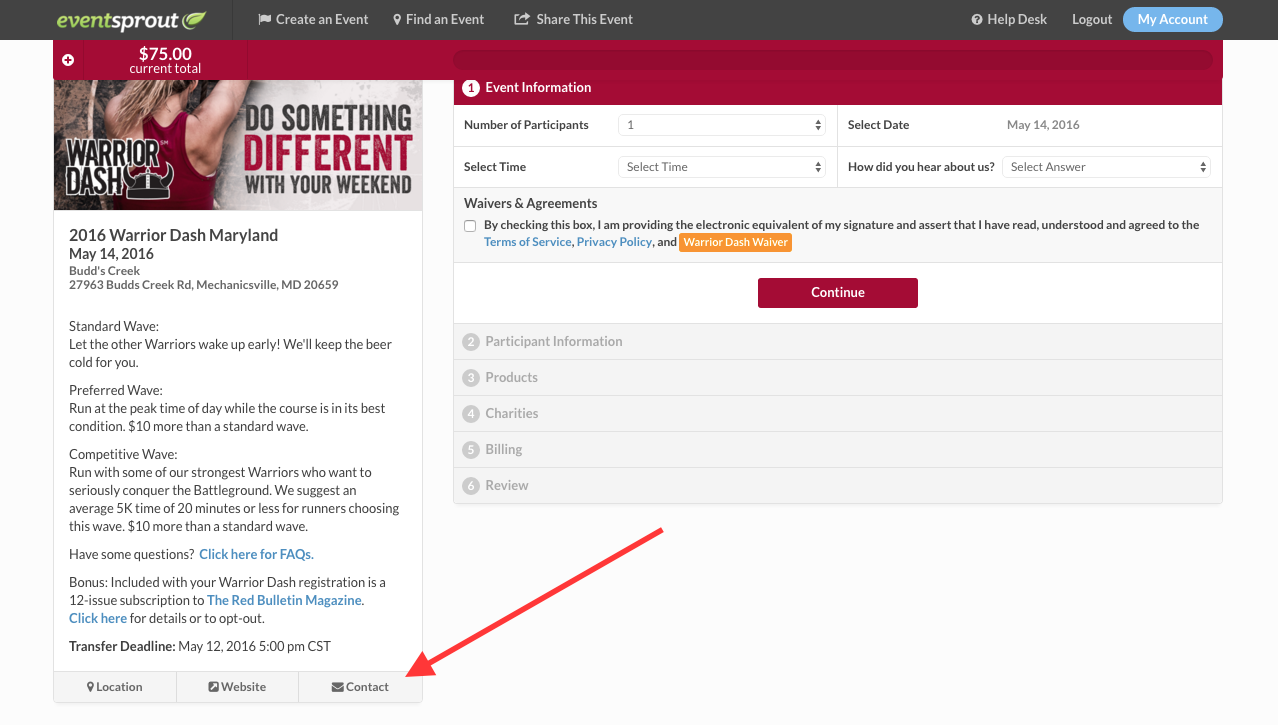This screenshot has height=725, width=1278.
Task: Follow the Click here opt-out details link
Action: point(98,618)
